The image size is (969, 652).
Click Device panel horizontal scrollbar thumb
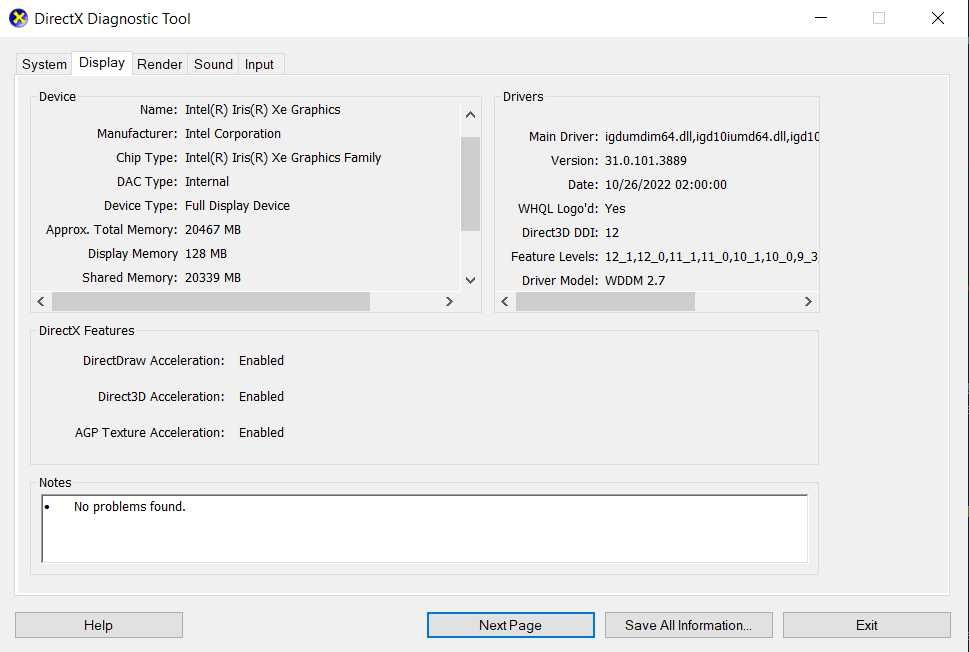211,302
